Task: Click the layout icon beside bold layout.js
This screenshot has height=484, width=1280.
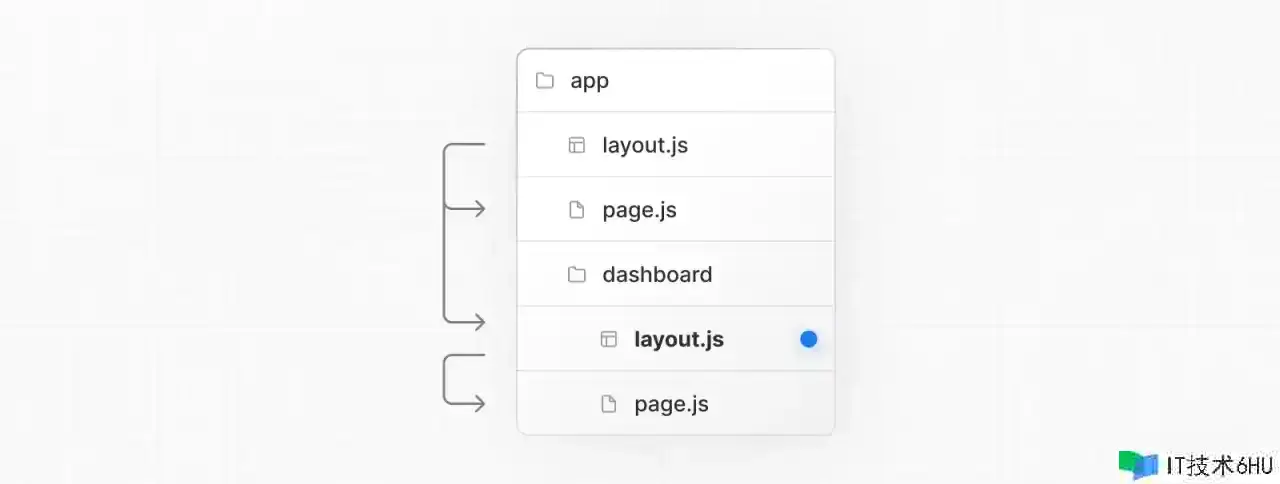Action: 609,339
